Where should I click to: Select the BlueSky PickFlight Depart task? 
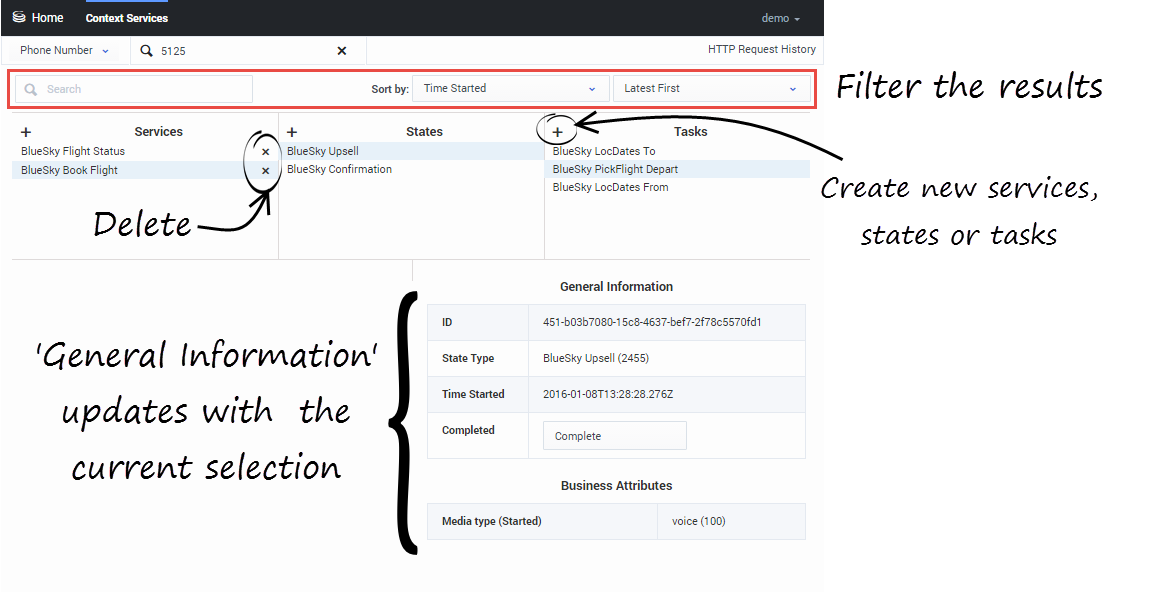click(615, 170)
